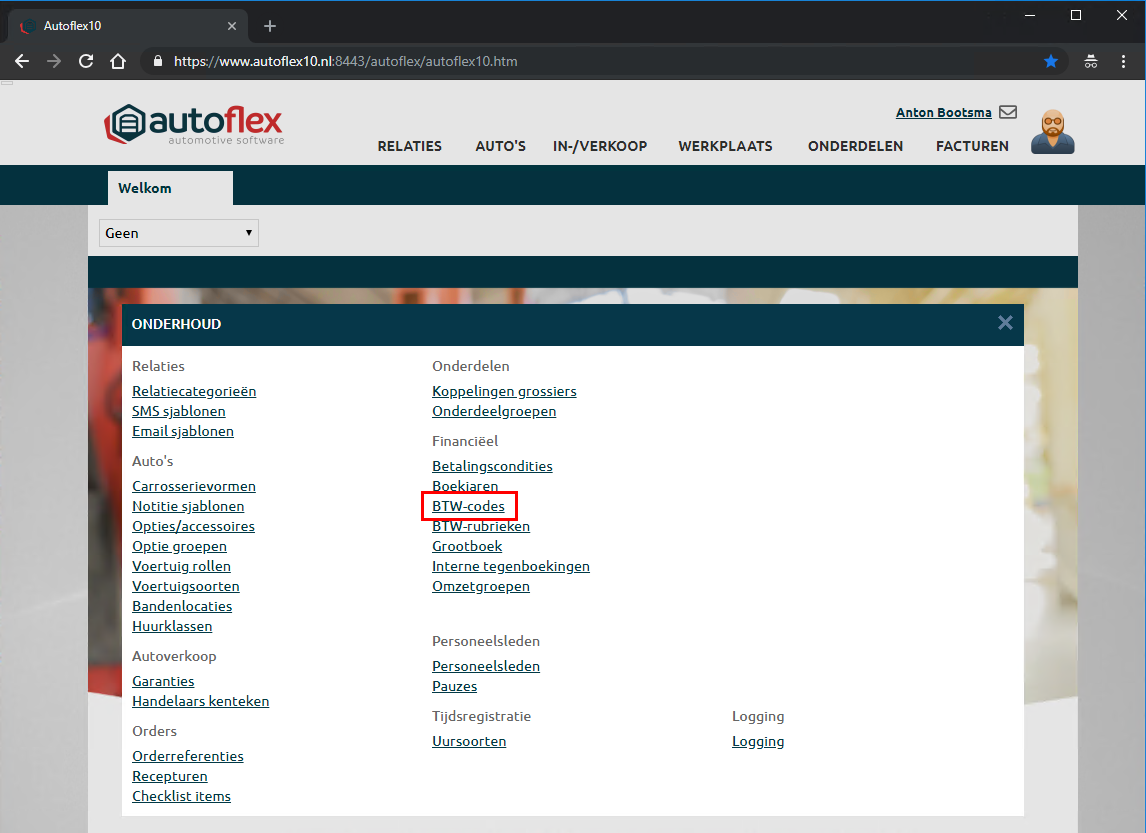Open the Facturen menu
Viewport: 1146px width, 833px height.
972,146
